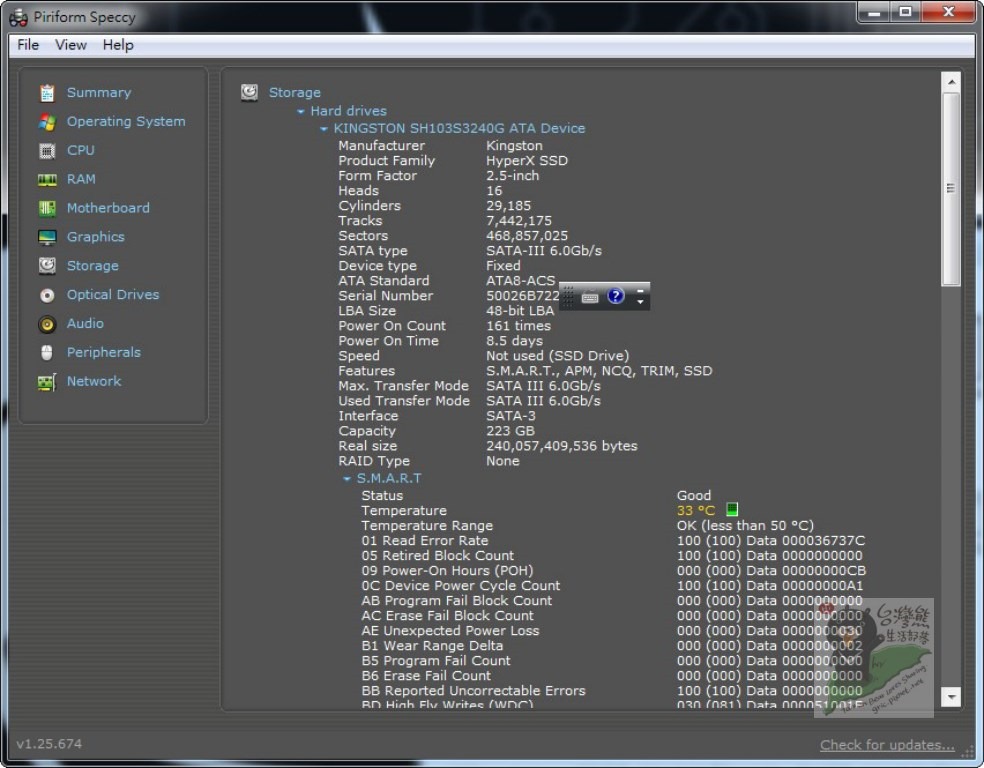Click the blue help question mark icon
This screenshot has width=984, height=768.
tap(615, 296)
